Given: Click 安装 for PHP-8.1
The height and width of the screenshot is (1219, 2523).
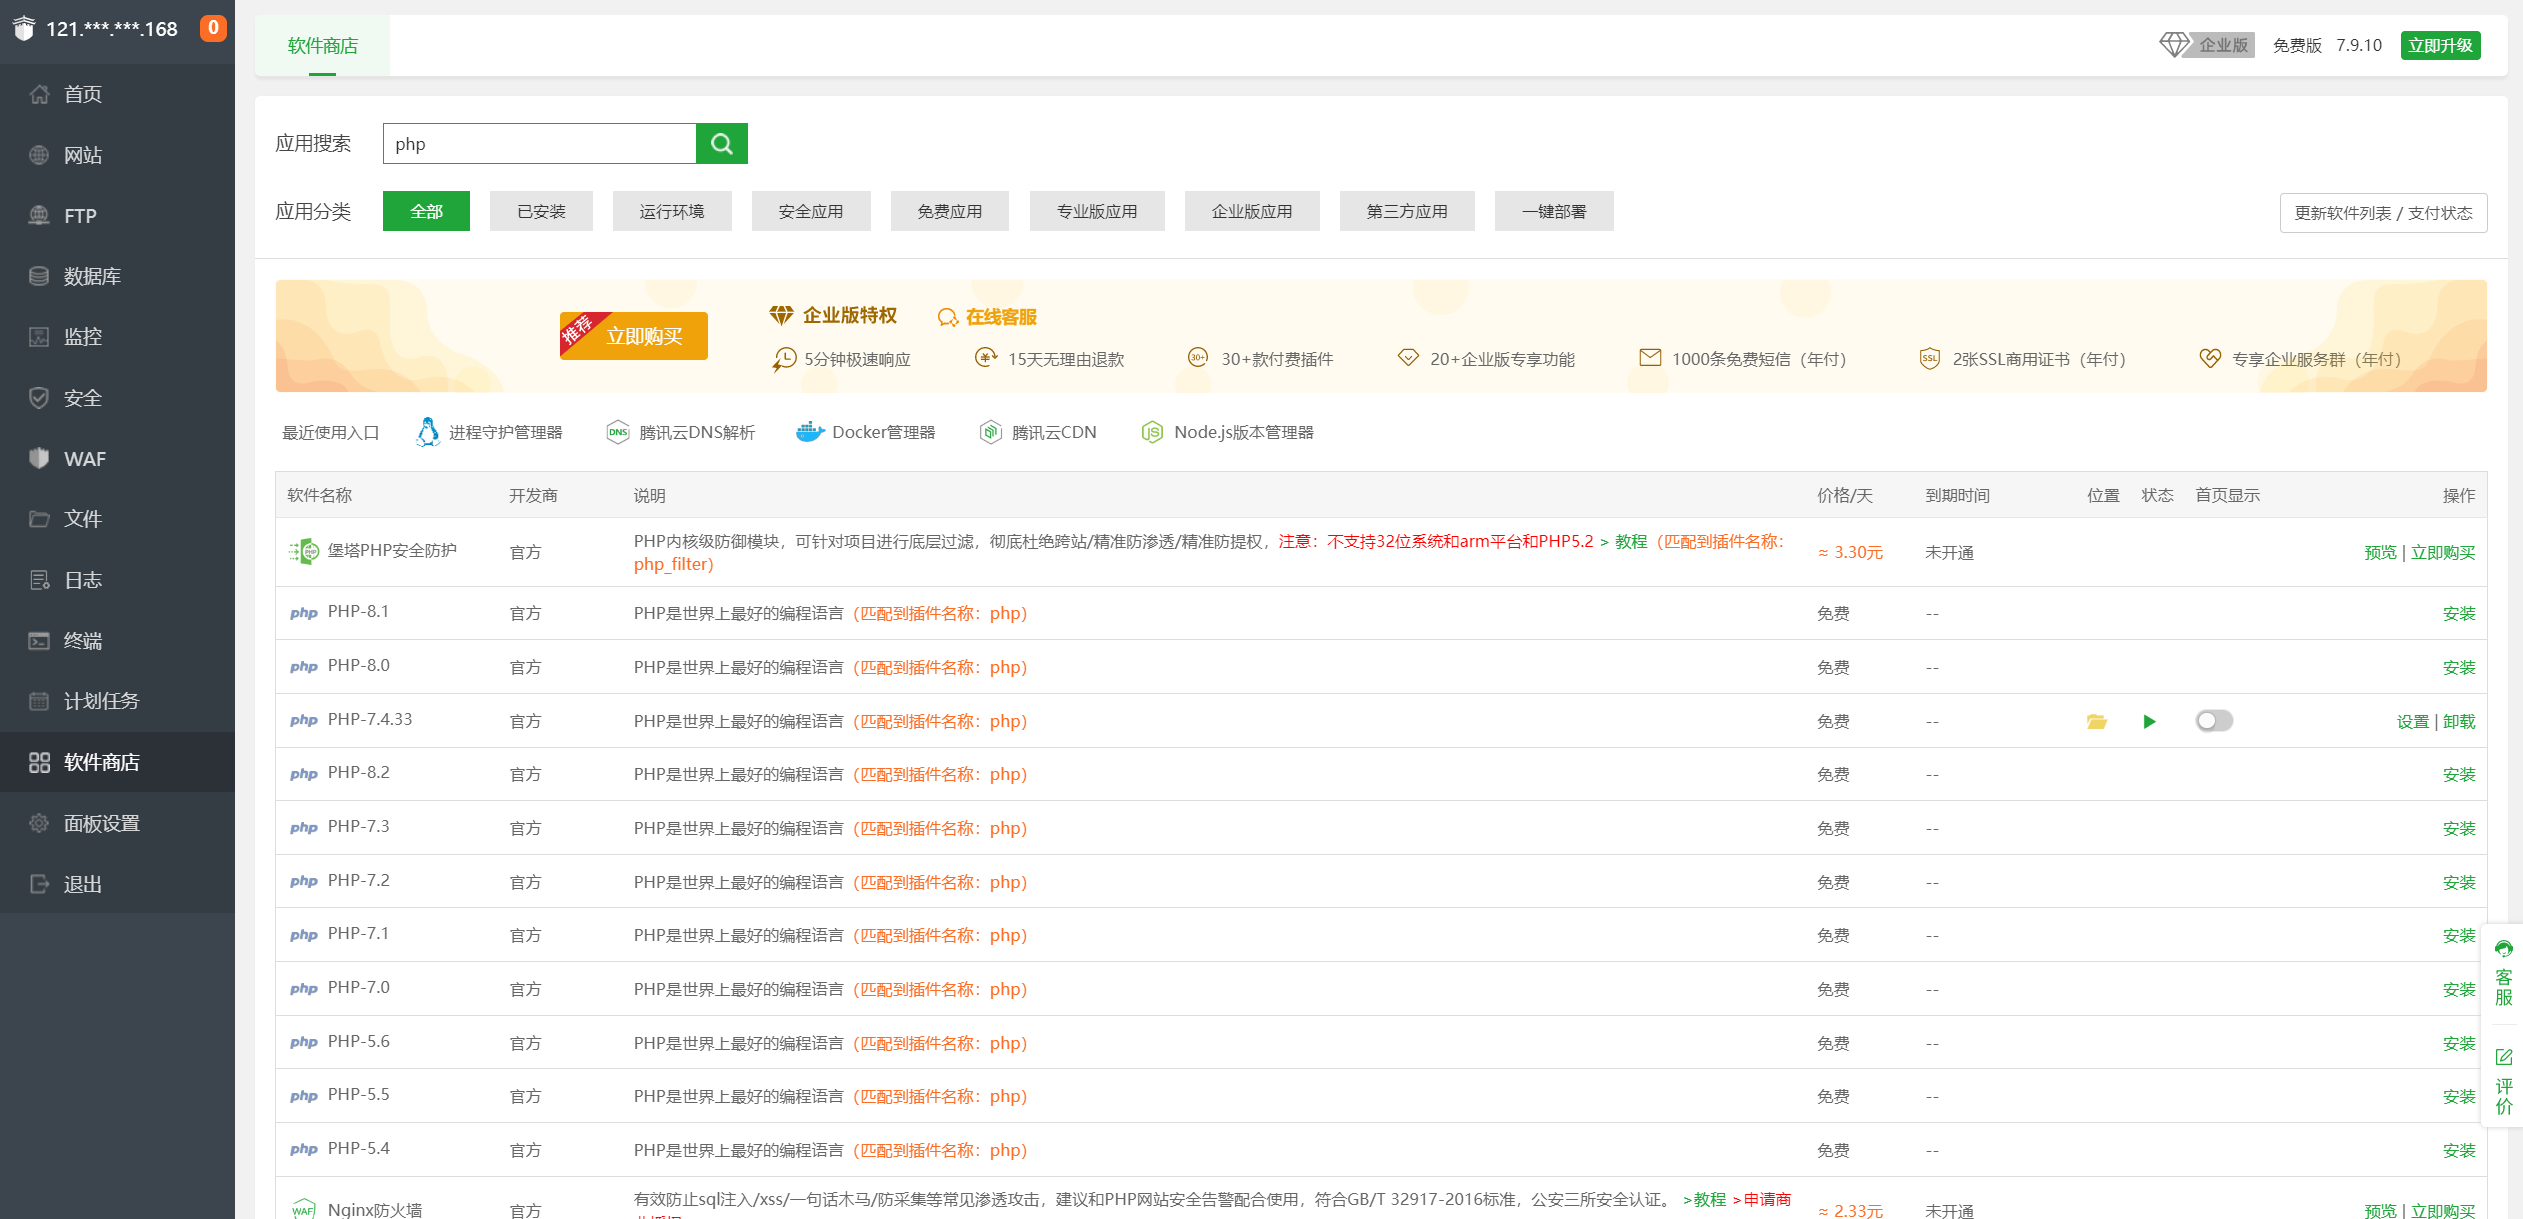Looking at the screenshot, I should click(2459, 614).
